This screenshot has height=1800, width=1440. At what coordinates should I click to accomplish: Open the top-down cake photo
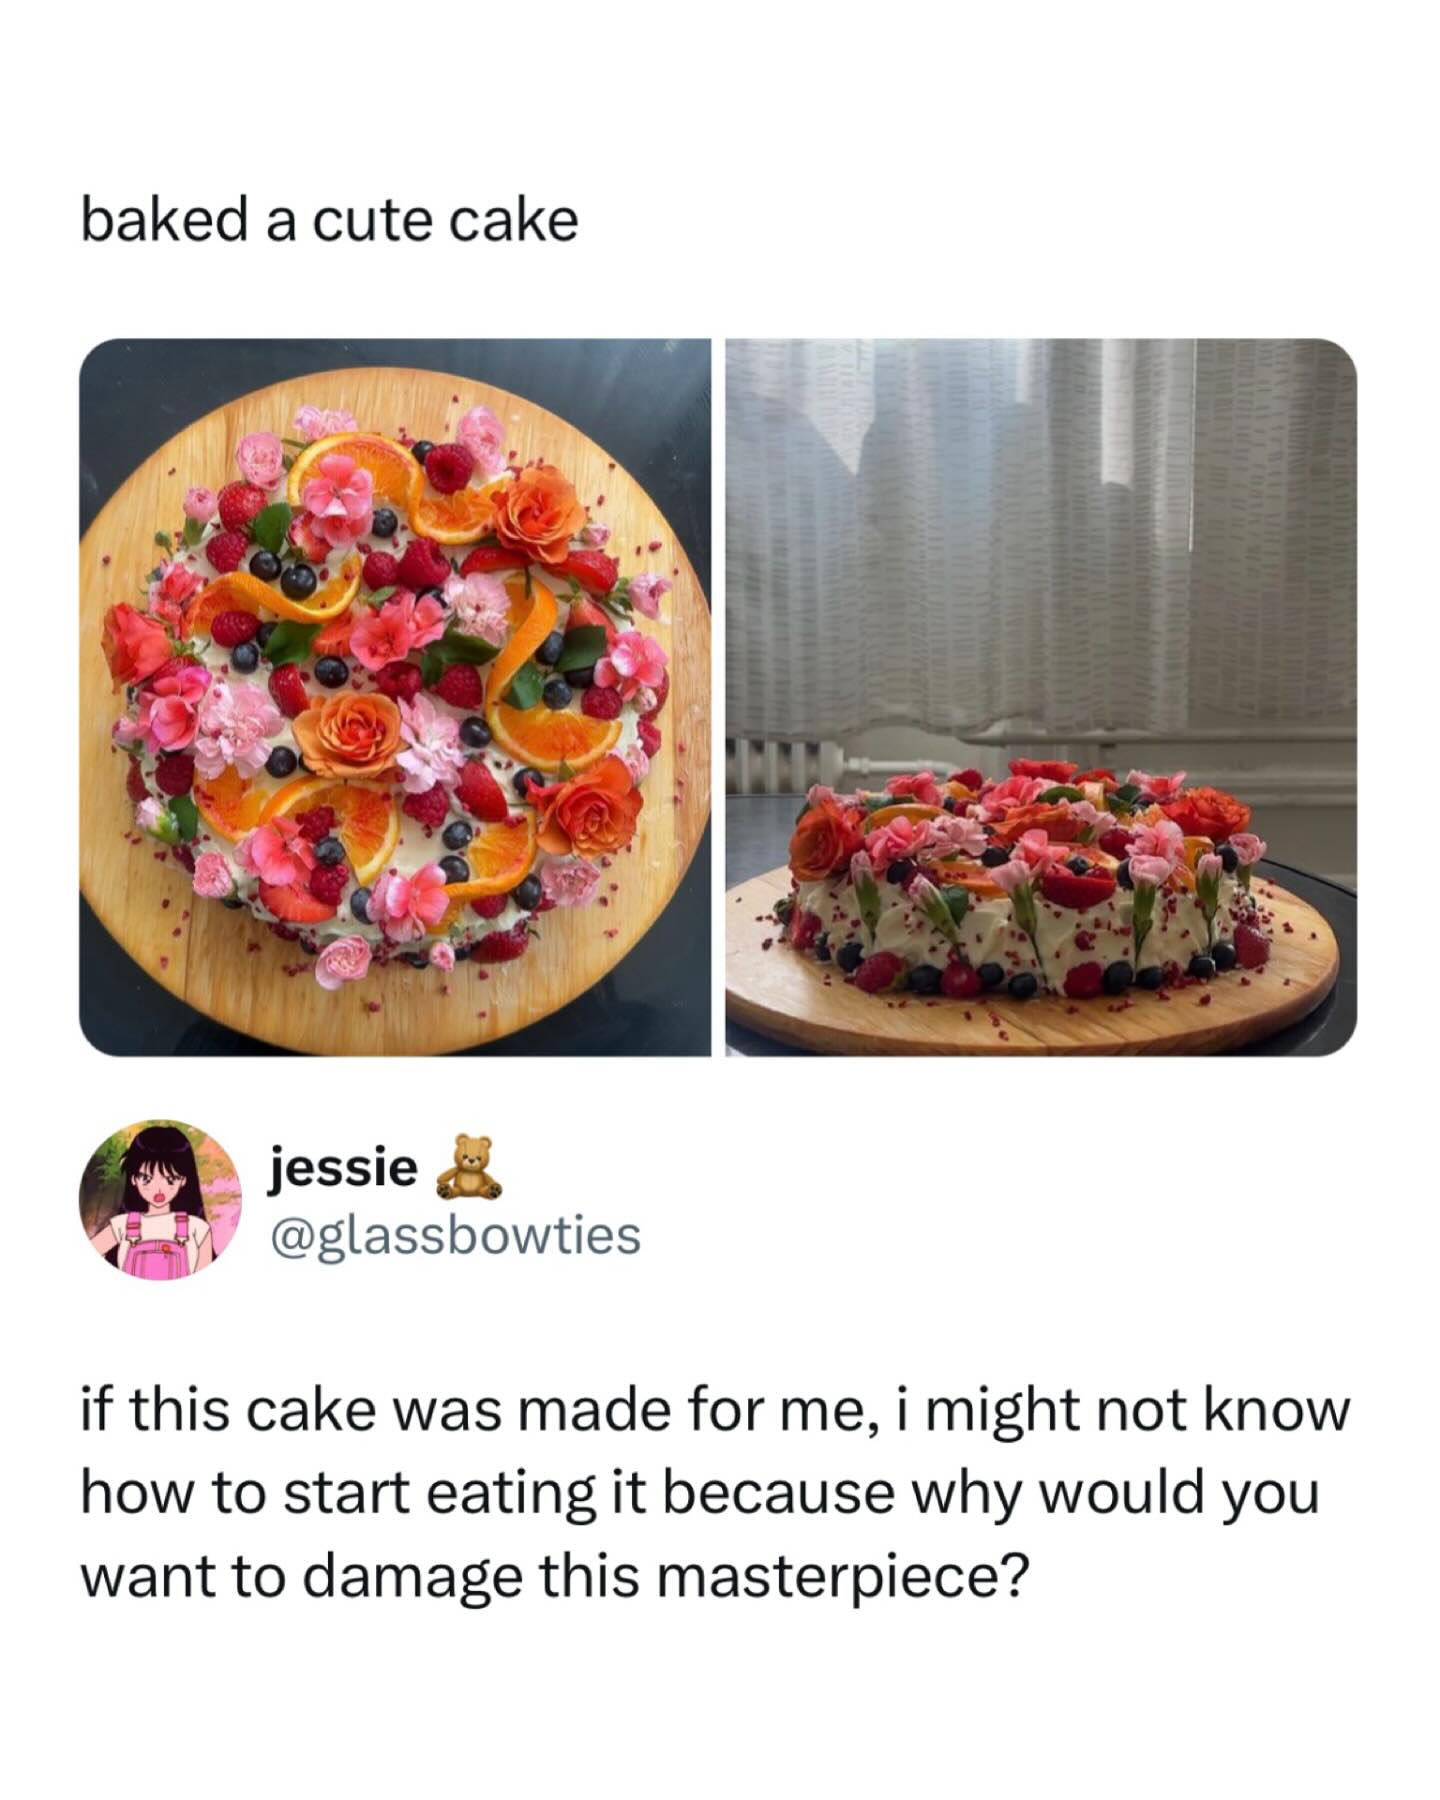(x=394, y=697)
